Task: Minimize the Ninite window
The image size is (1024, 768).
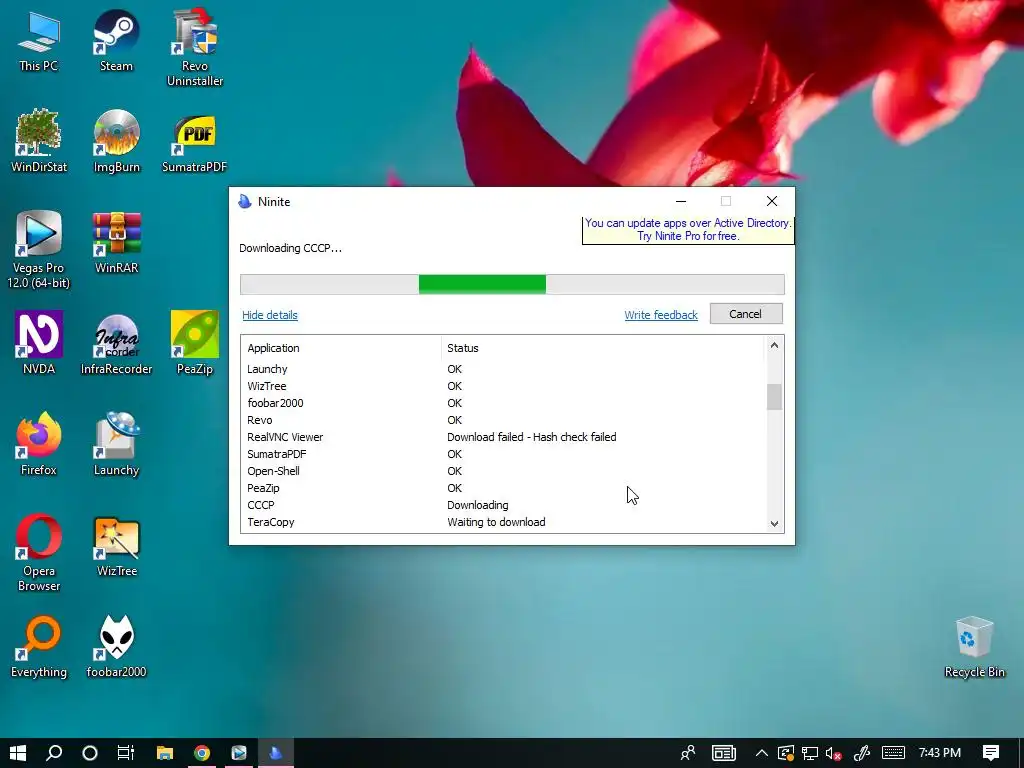Action: pyautogui.click(x=681, y=201)
